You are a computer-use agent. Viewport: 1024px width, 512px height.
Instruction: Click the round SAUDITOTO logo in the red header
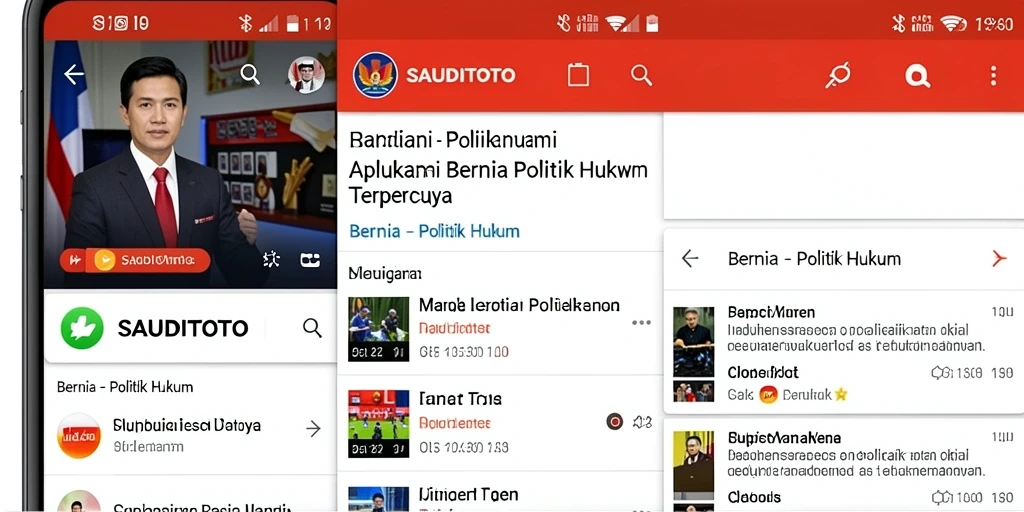[x=375, y=75]
